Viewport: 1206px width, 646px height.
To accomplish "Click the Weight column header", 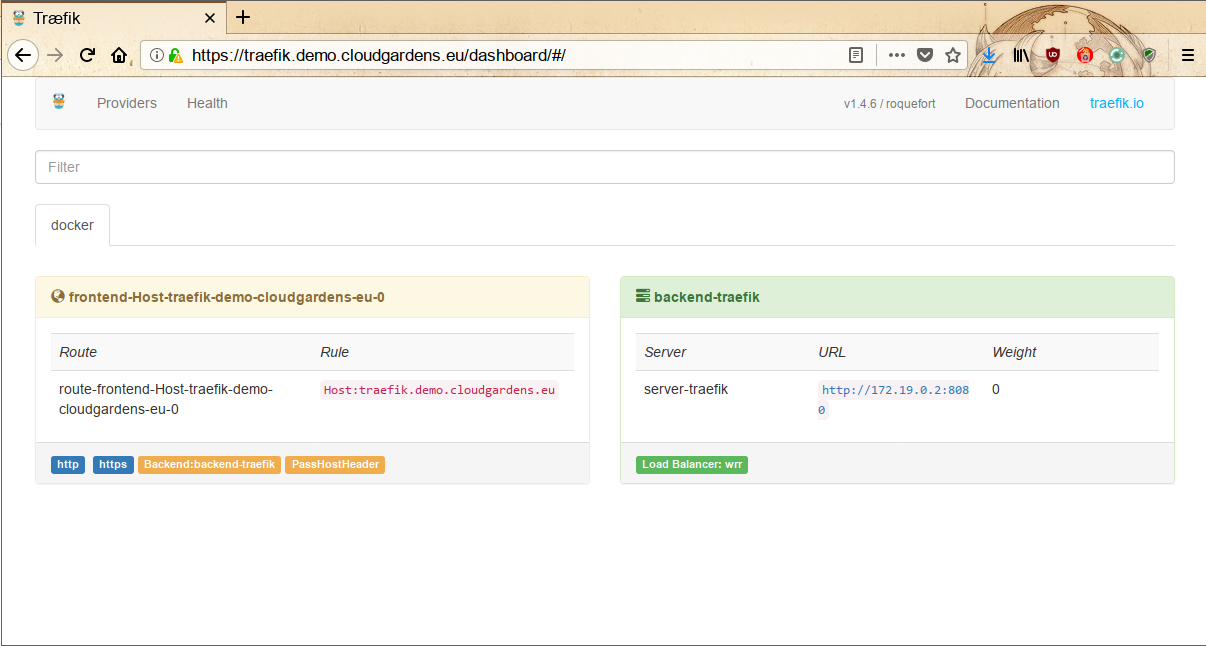I will pos(1014,352).
